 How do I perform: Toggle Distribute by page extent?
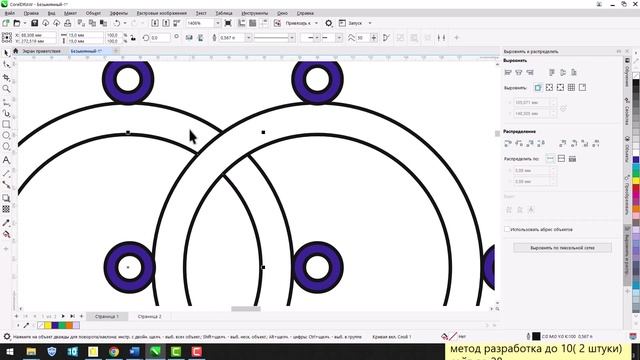coord(561,159)
